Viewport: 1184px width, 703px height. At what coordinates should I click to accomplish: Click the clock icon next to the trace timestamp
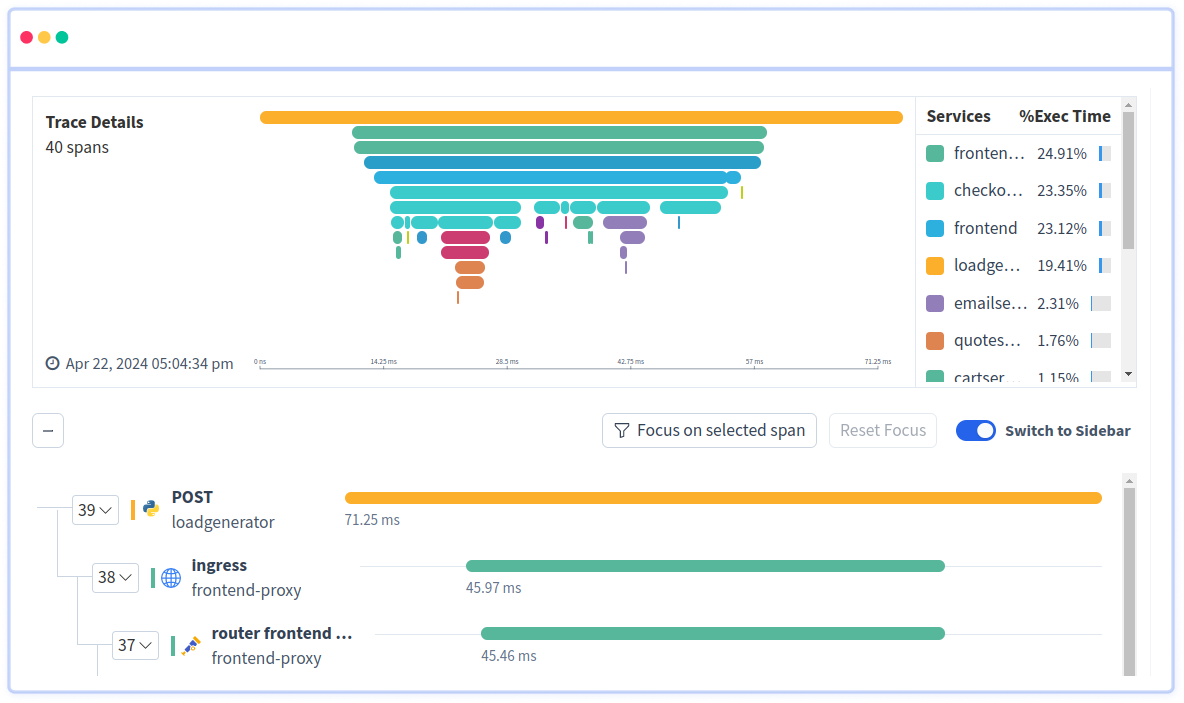point(52,363)
